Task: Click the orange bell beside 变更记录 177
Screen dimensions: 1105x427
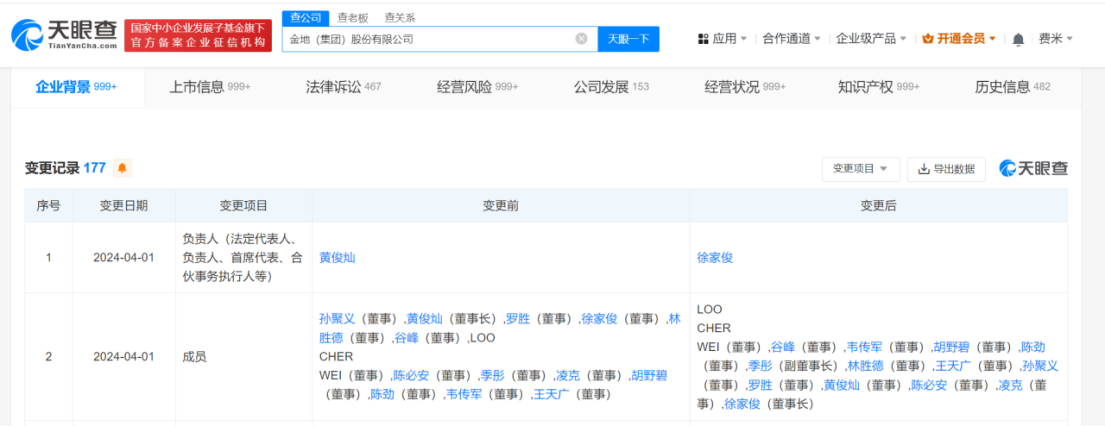Action: (x=122, y=168)
